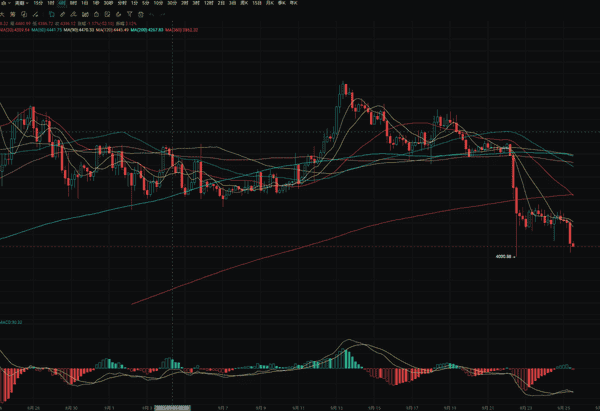The width and height of the screenshot is (600, 411).
Task: Click the highlighted crosshair date on time axis
Action: tap(174, 408)
